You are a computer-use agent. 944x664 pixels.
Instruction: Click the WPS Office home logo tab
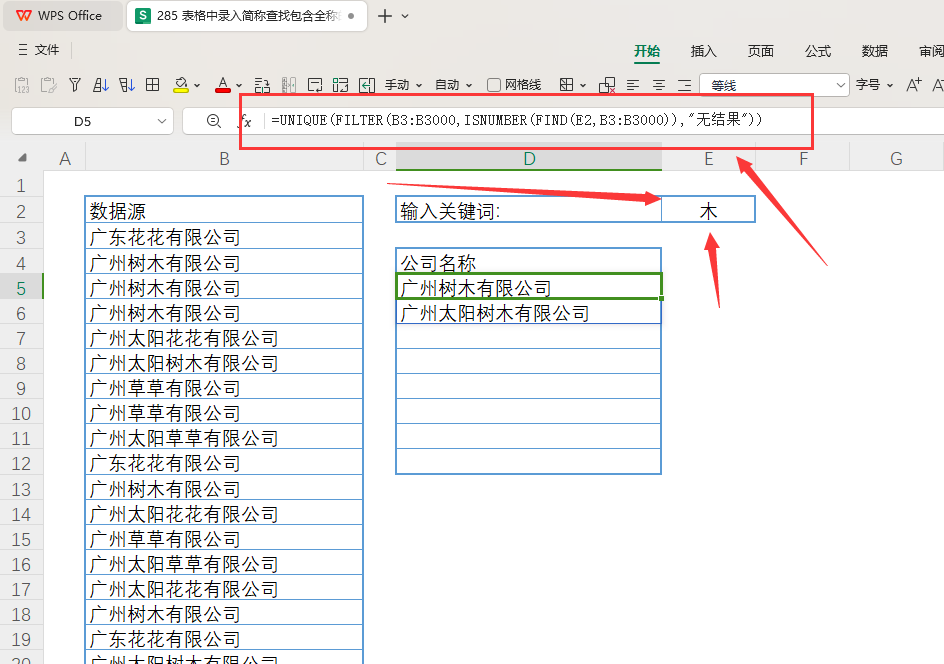pos(63,16)
